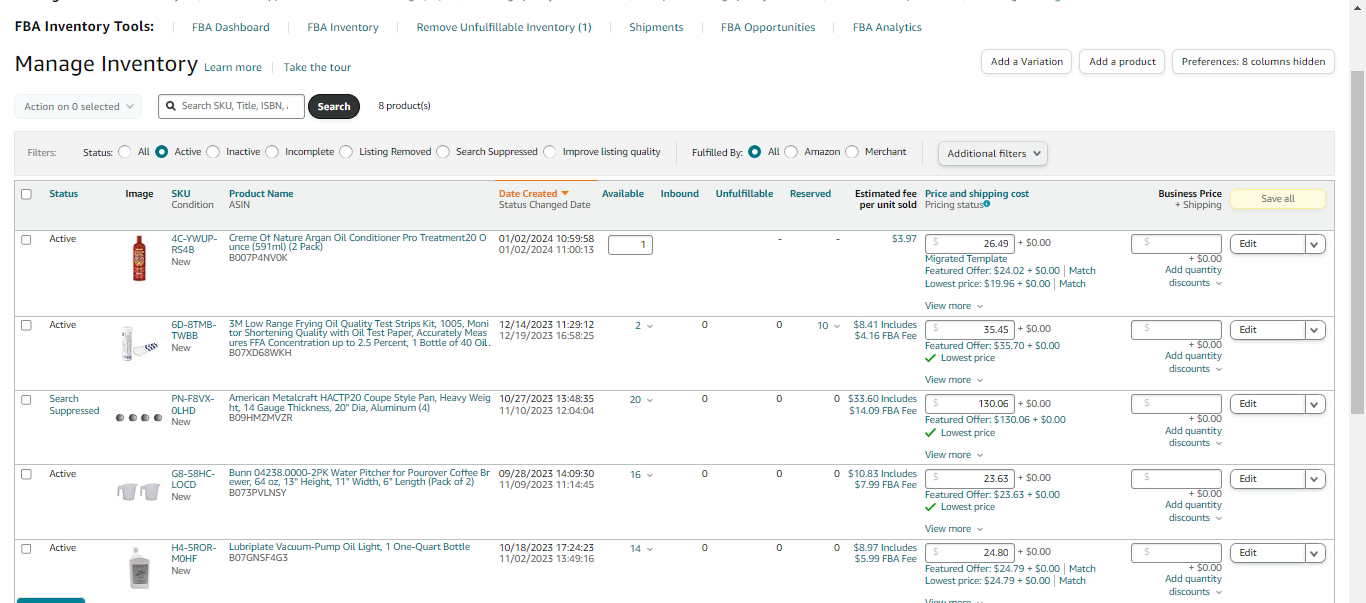The image size is (1366, 603).
Task: Open FBA Opportunities tab
Action: [x=768, y=28]
